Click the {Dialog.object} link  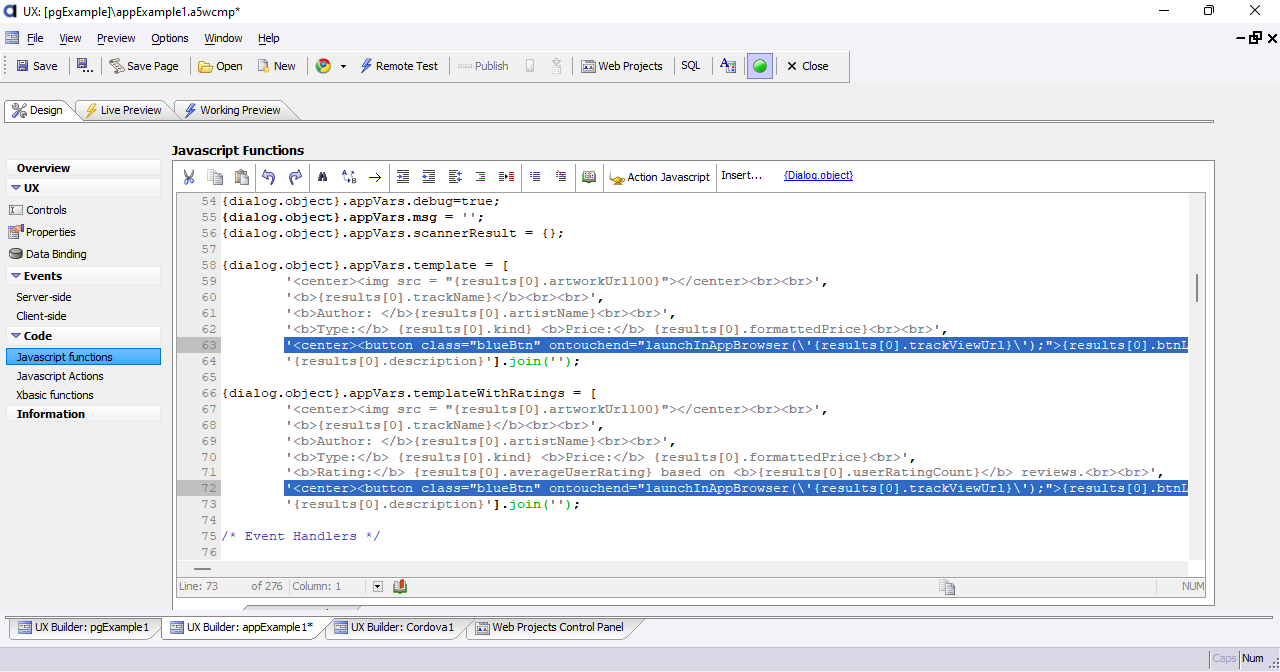[x=818, y=175]
